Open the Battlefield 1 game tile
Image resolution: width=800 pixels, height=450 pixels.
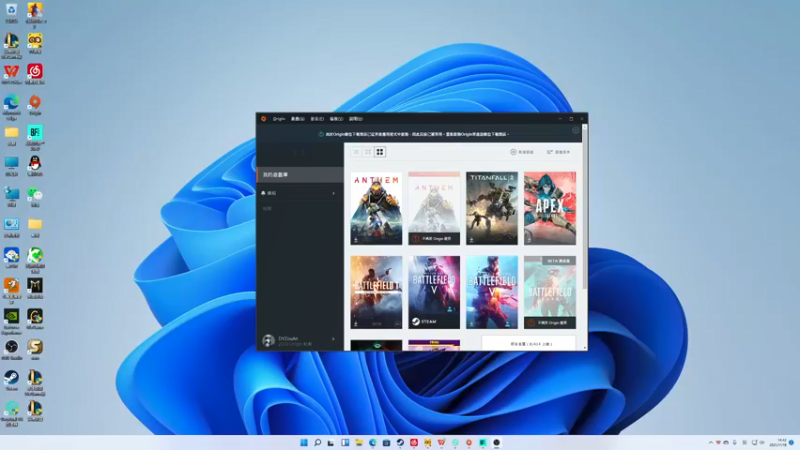(376, 292)
